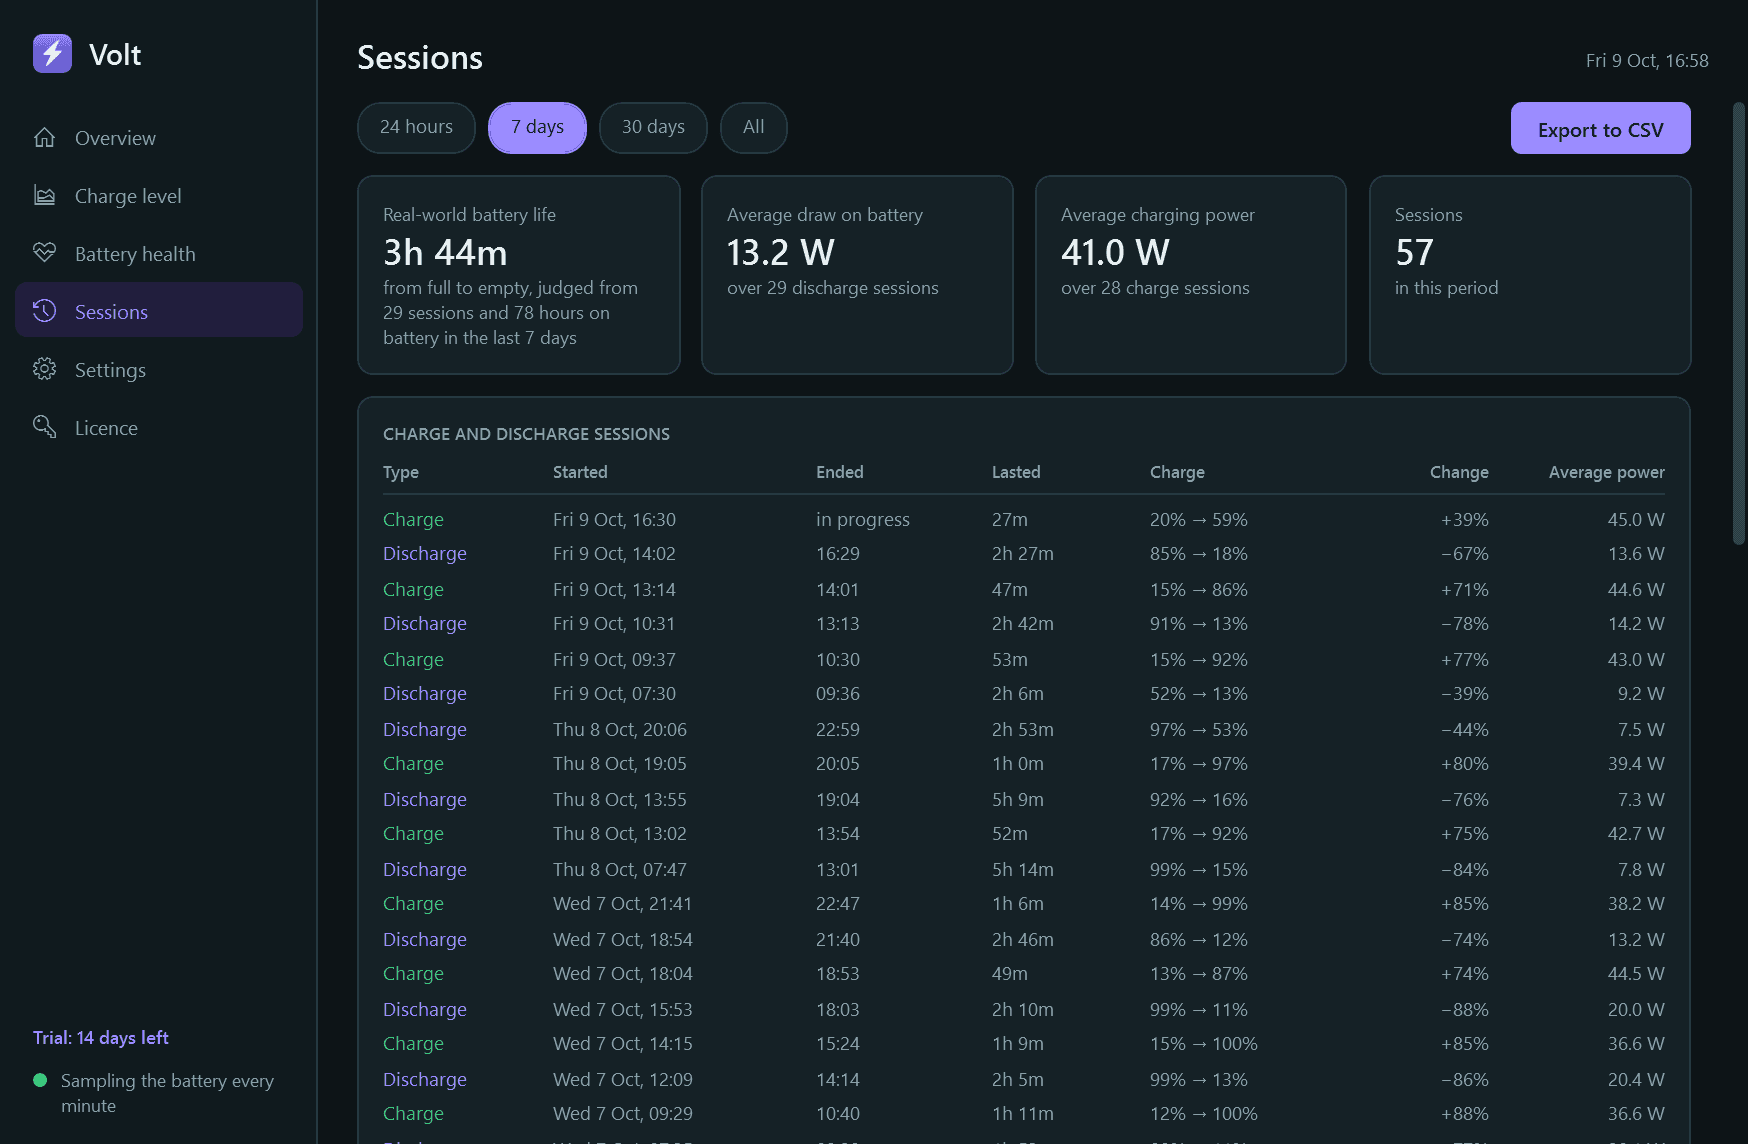This screenshot has width=1748, height=1144.
Task: Open the Licence page
Action: coord(159,428)
